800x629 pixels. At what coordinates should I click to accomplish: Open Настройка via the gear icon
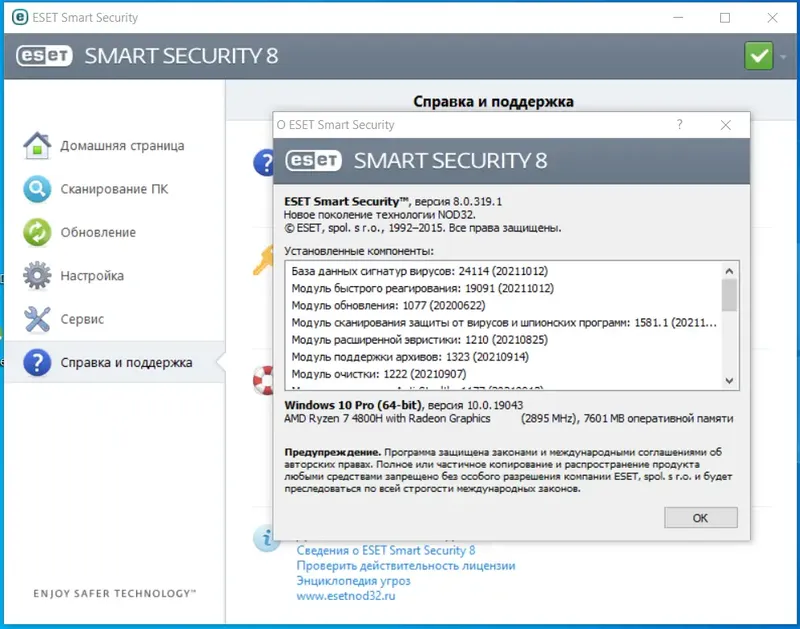[x=37, y=275]
